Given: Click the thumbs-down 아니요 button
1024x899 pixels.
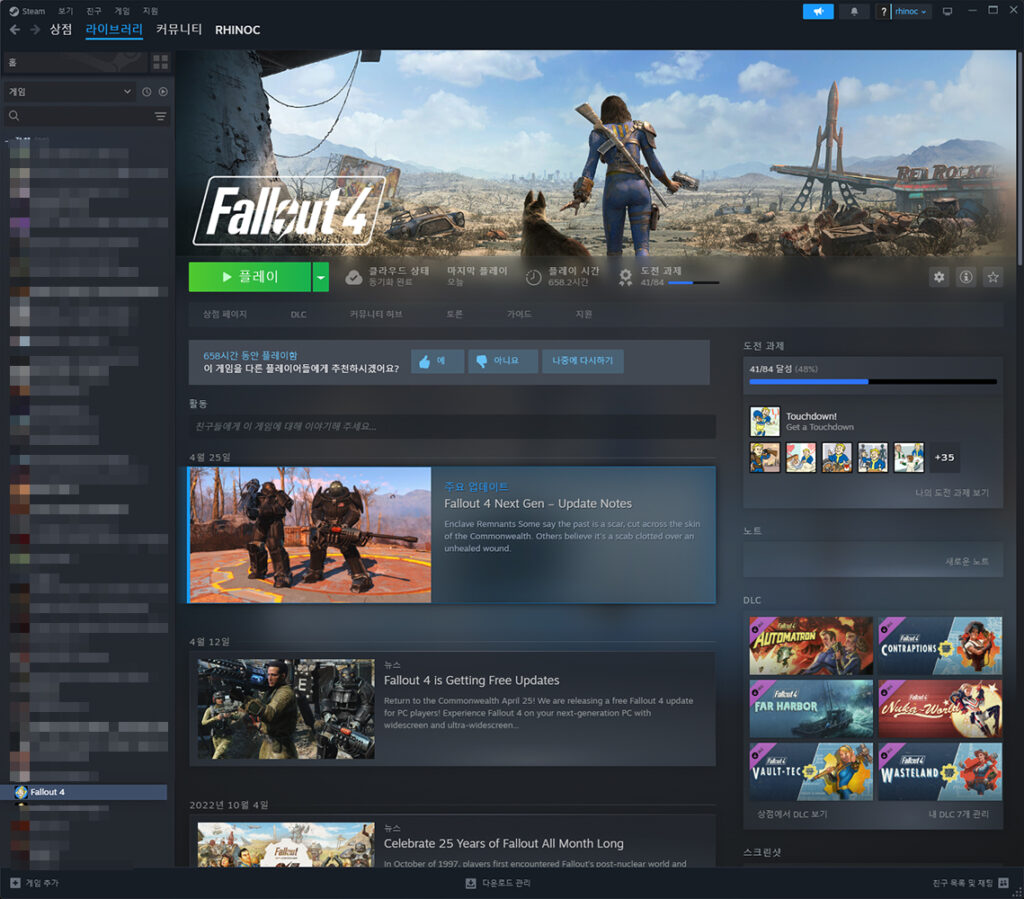Looking at the screenshot, I should pyautogui.click(x=503, y=361).
